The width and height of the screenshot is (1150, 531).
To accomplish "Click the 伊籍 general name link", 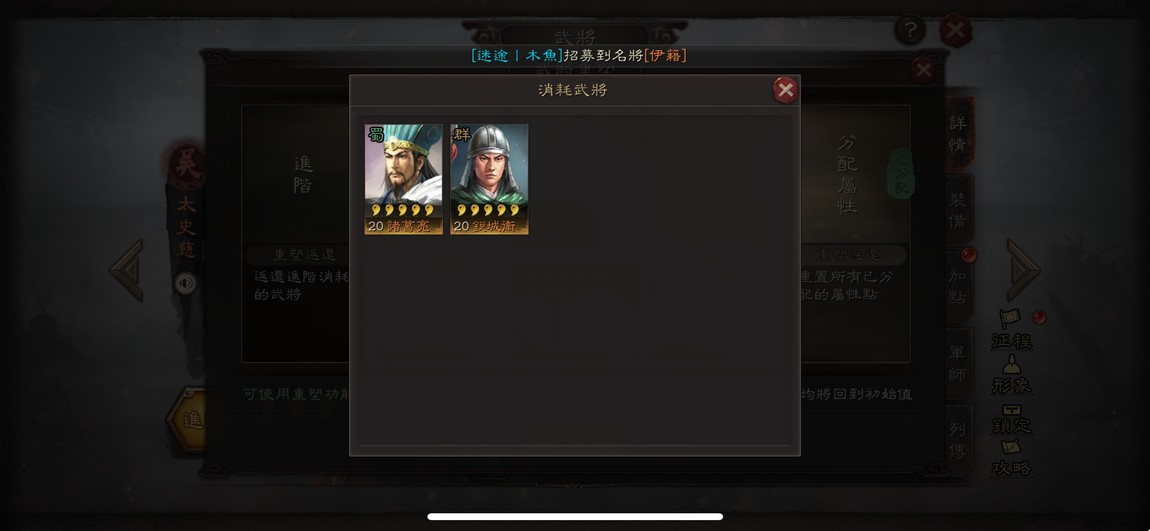I will pos(665,56).
